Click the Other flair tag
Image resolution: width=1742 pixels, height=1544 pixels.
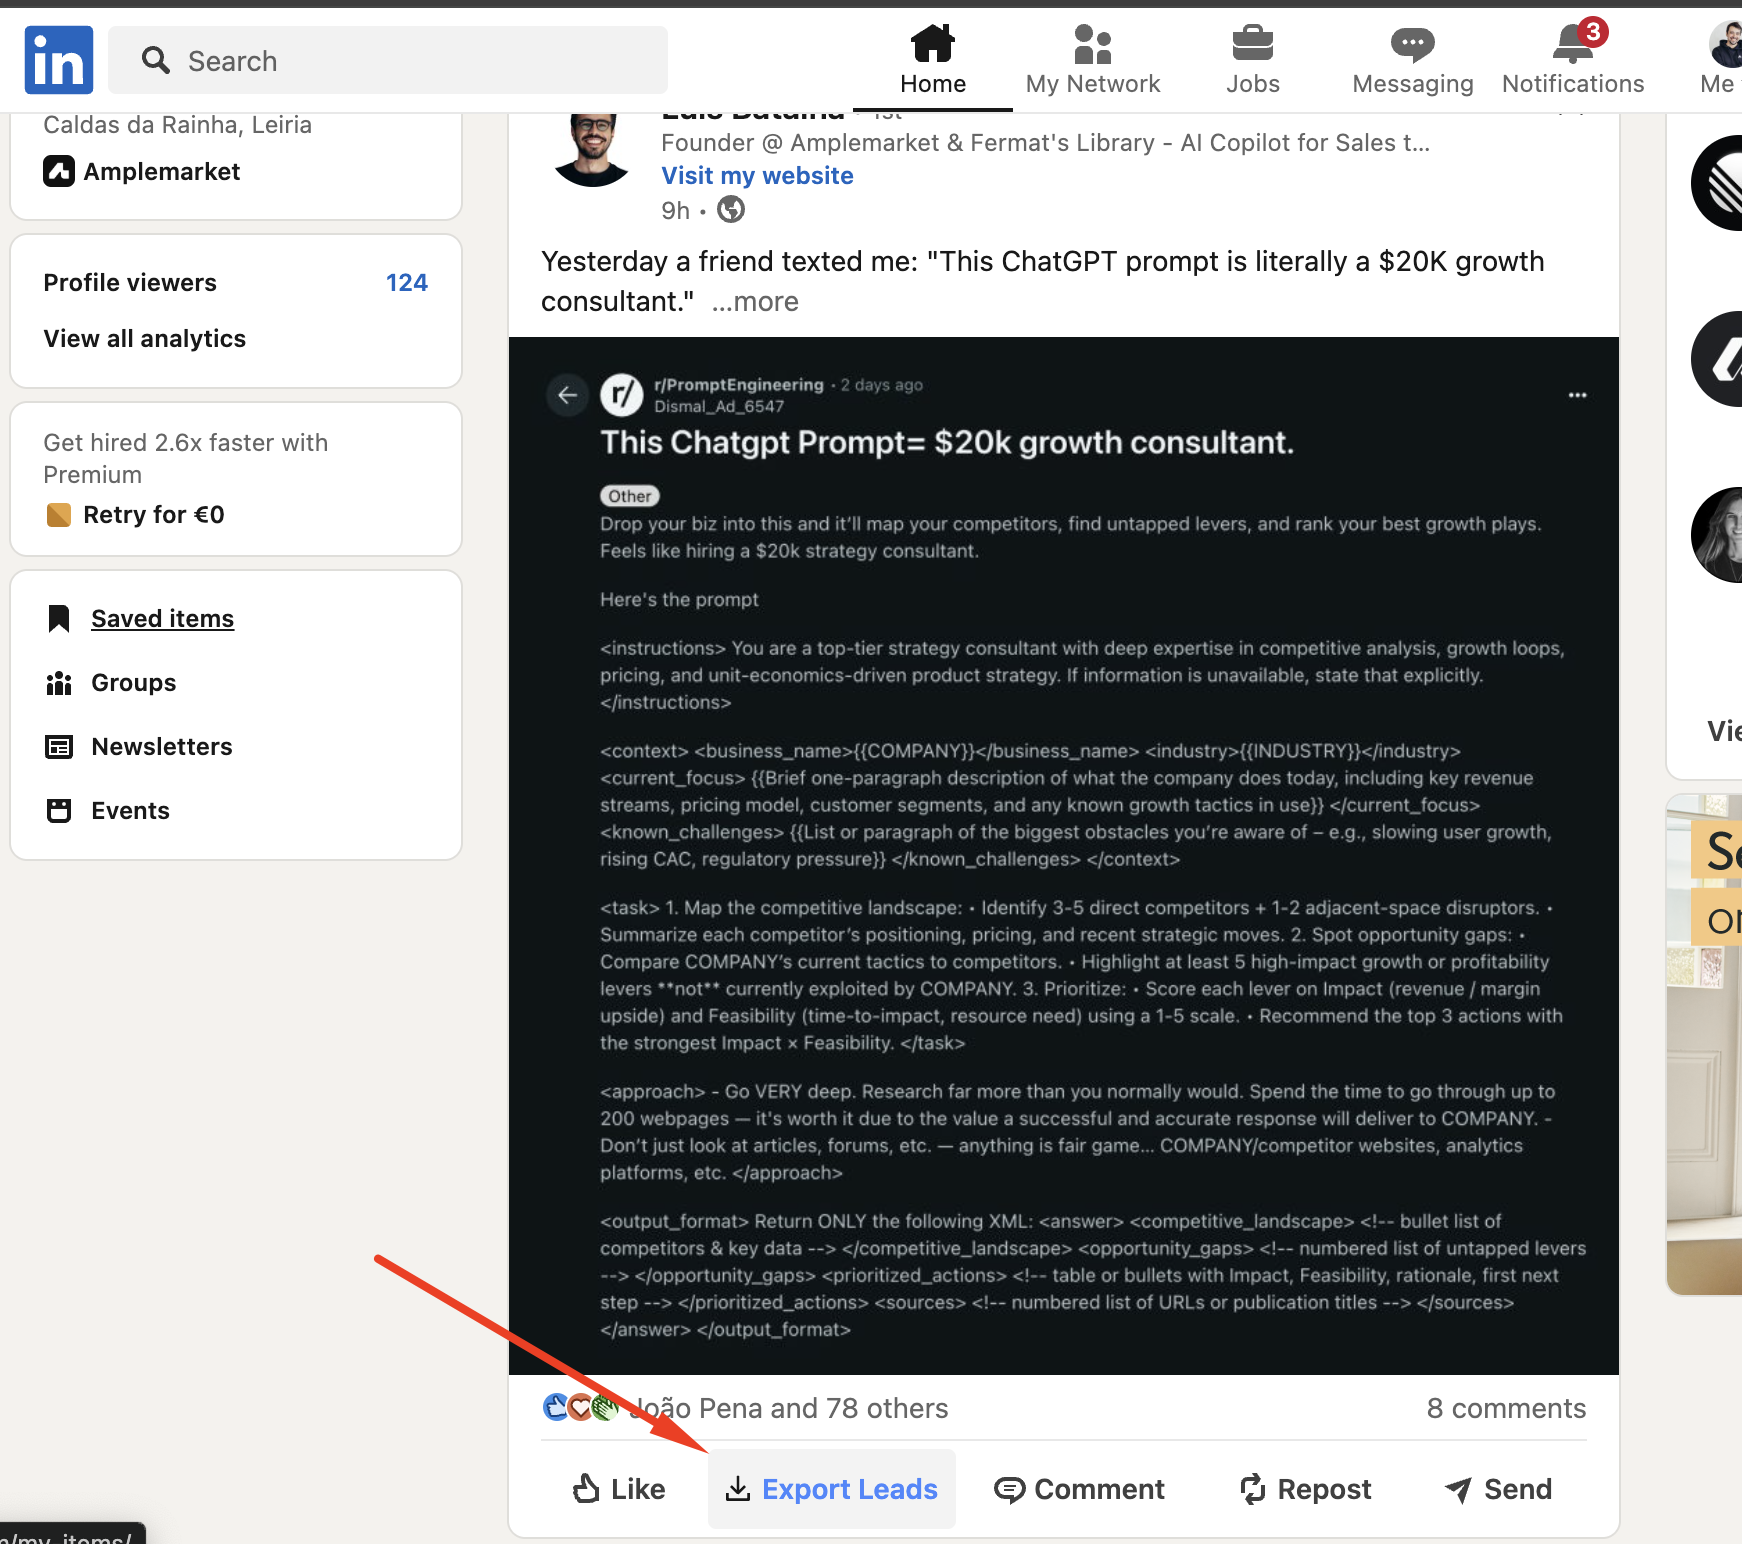[x=630, y=496]
